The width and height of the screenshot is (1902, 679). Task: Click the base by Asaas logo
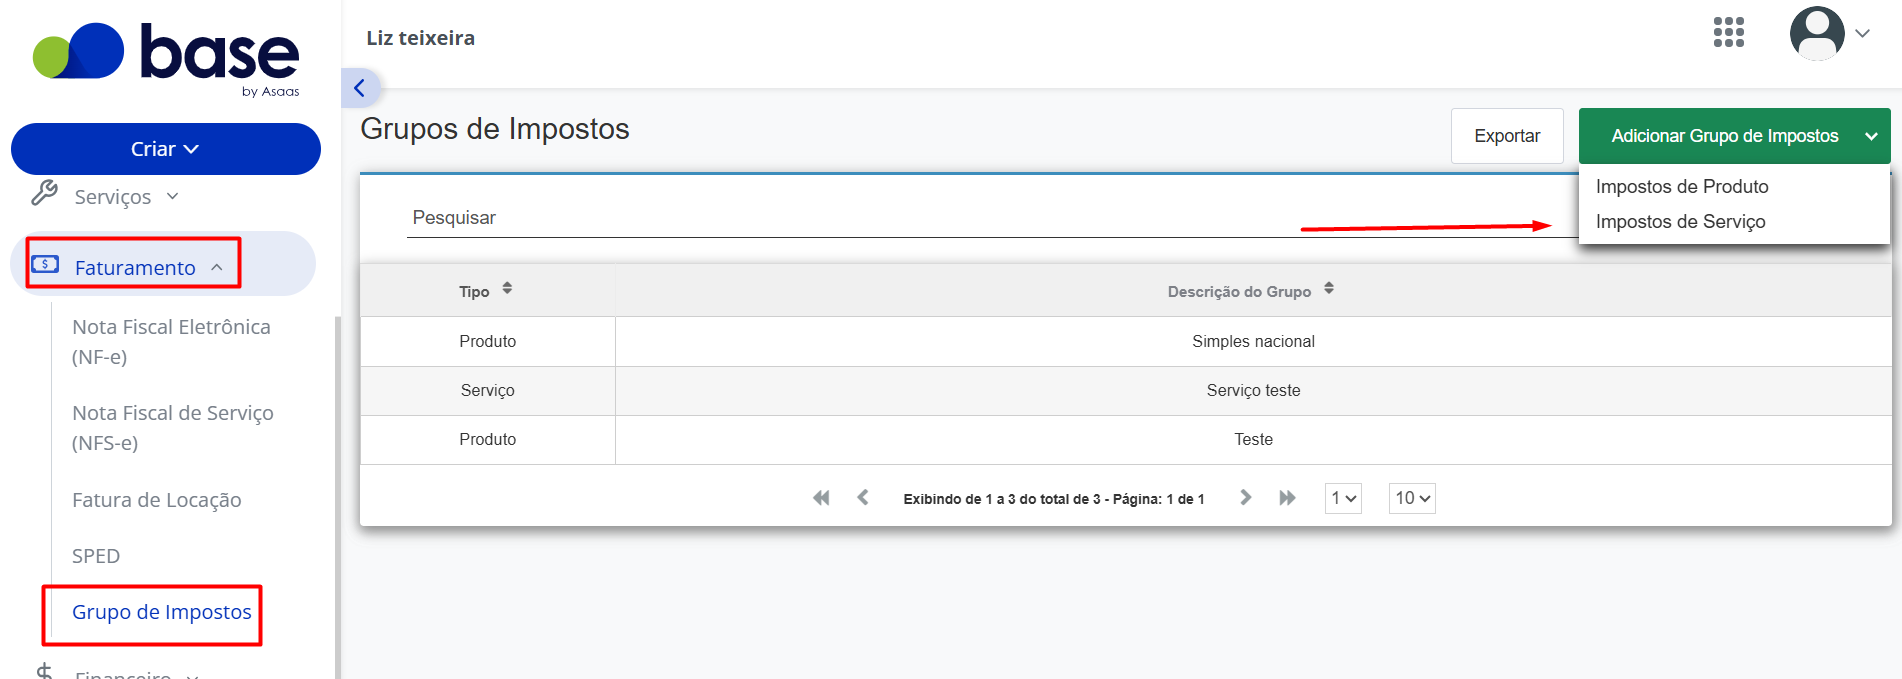click(166, 58)
